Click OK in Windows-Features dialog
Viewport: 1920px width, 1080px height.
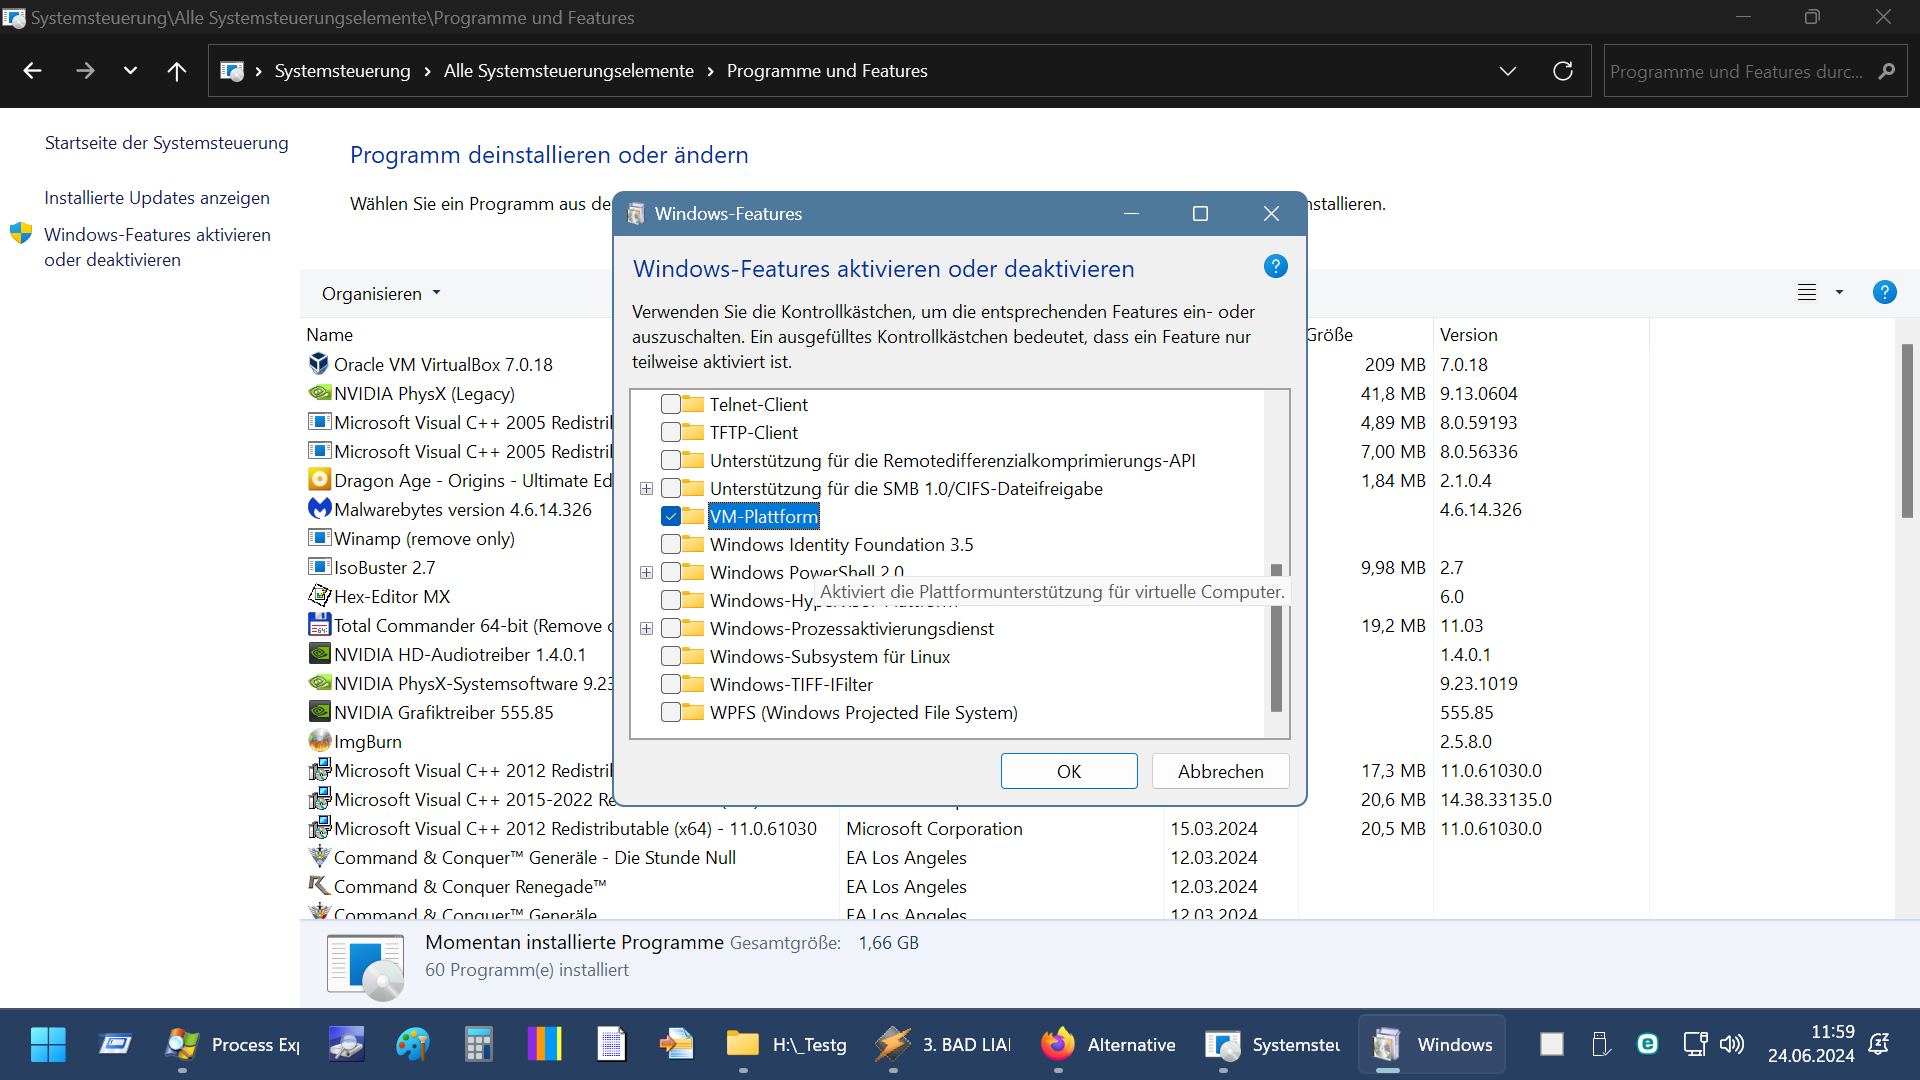pos(1068,771)
